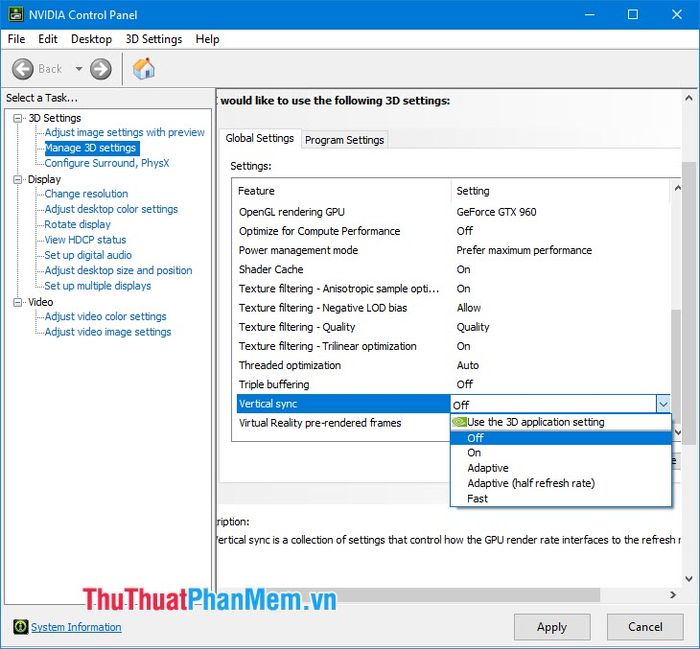Click main panel scroll-up arrow
The height and width of the screenshot is (649, 700).
689,98
